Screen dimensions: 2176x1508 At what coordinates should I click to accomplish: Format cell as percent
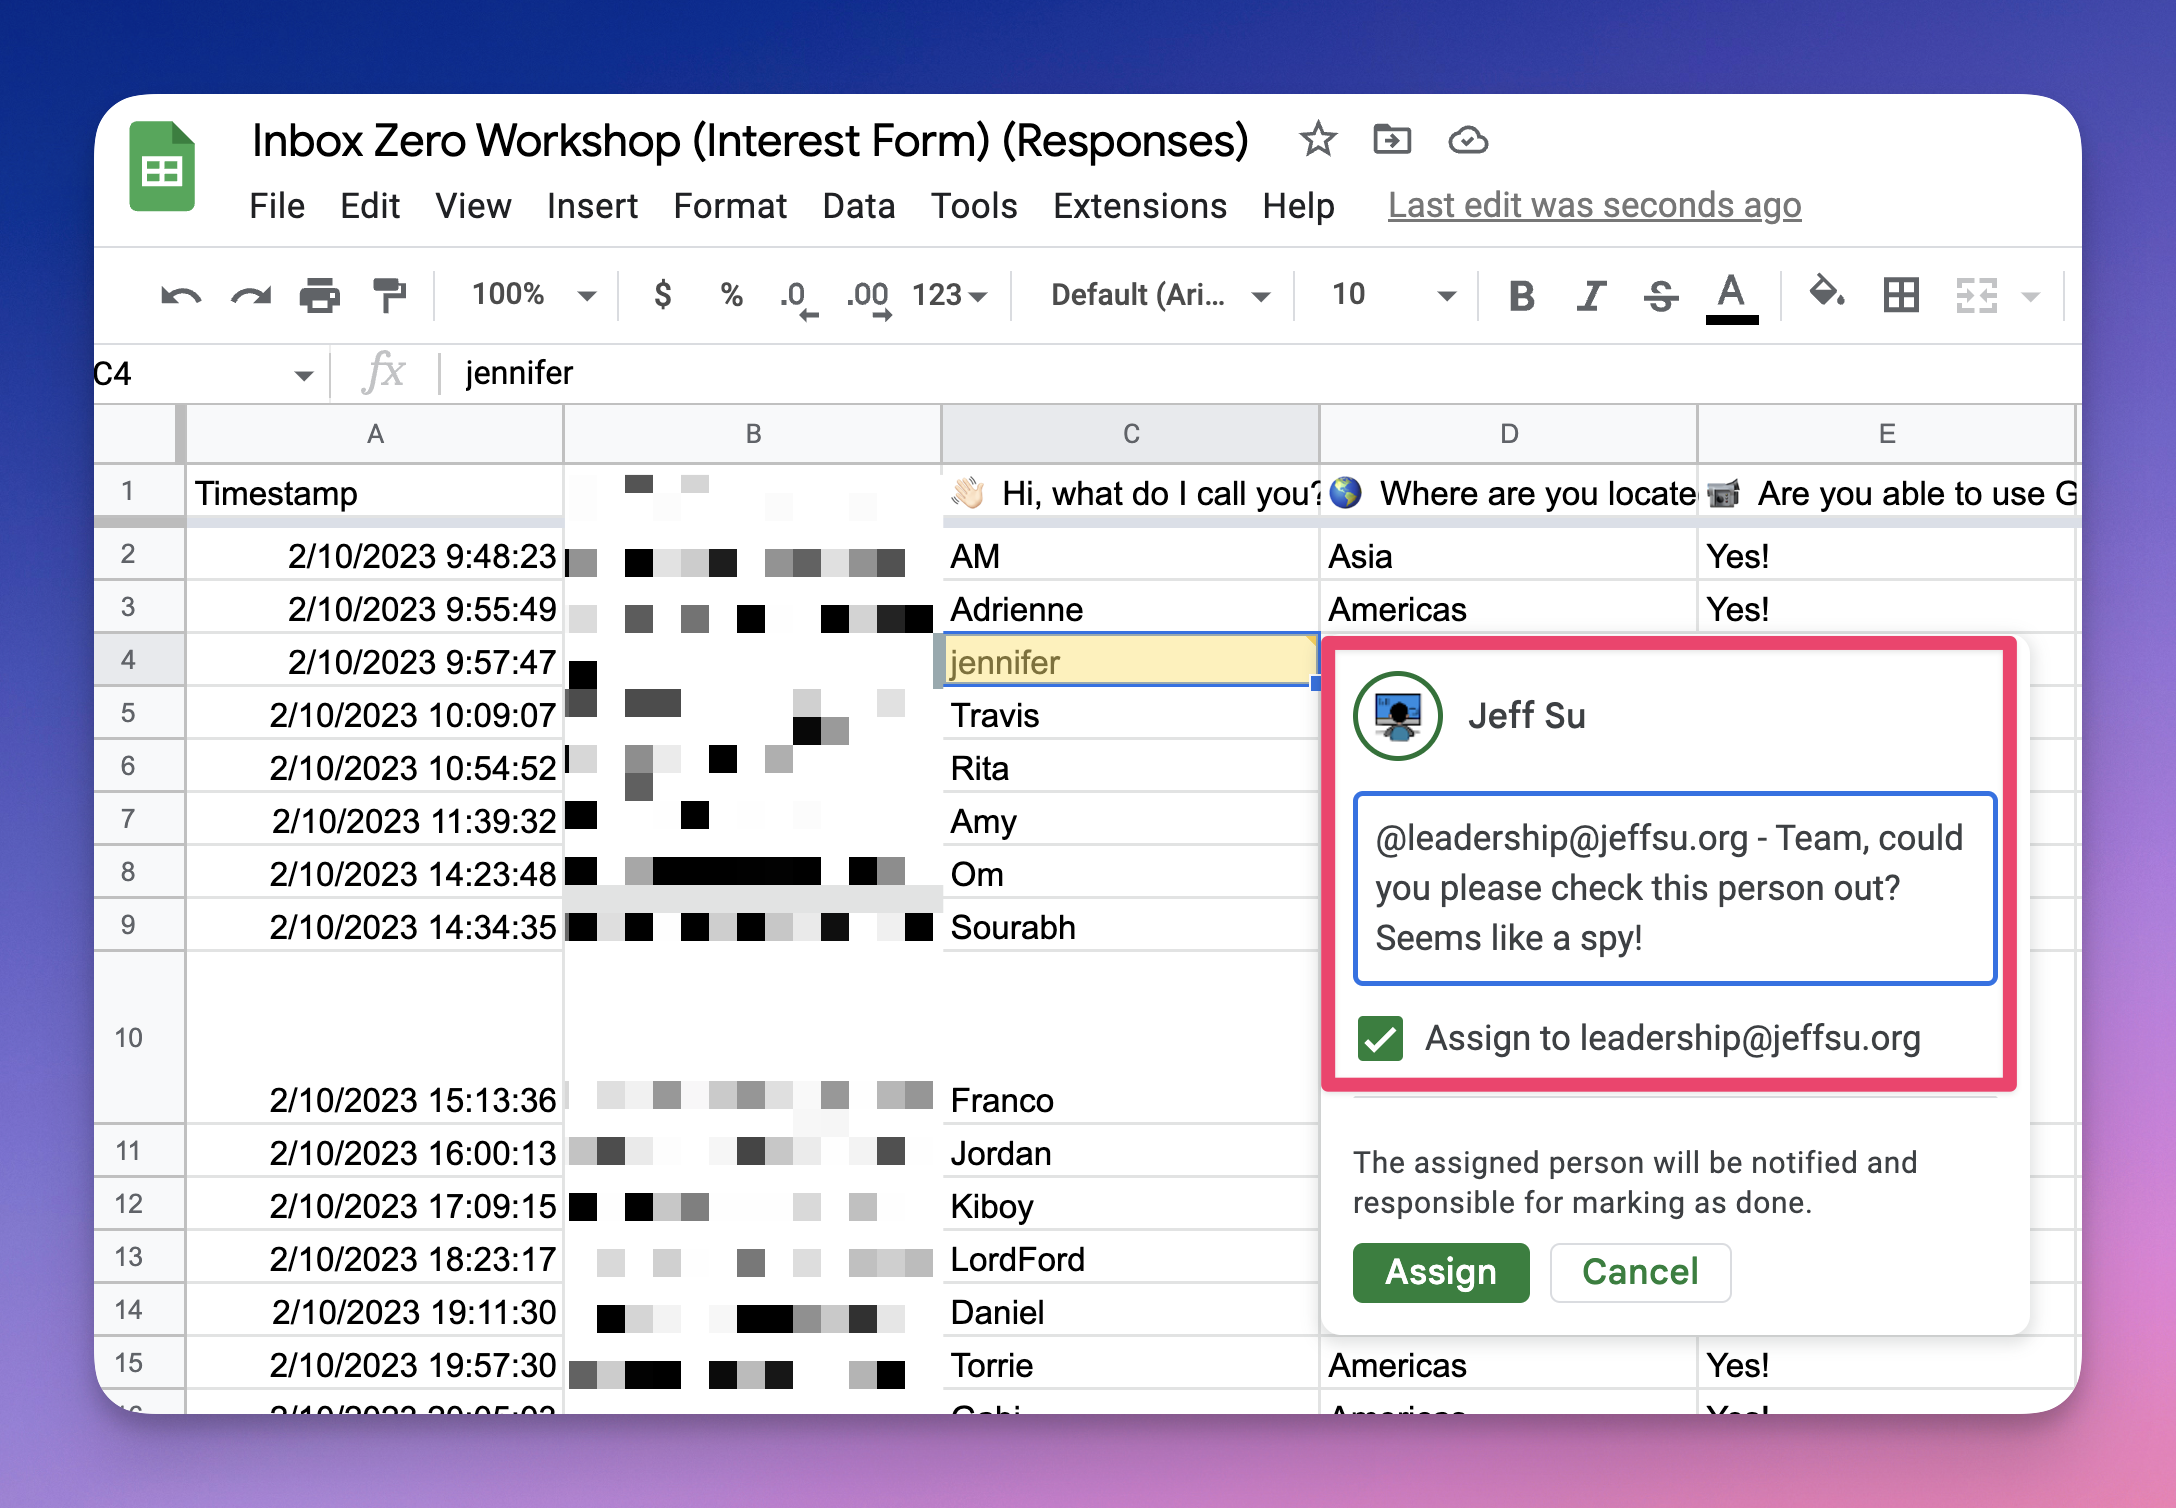point(731,295)
